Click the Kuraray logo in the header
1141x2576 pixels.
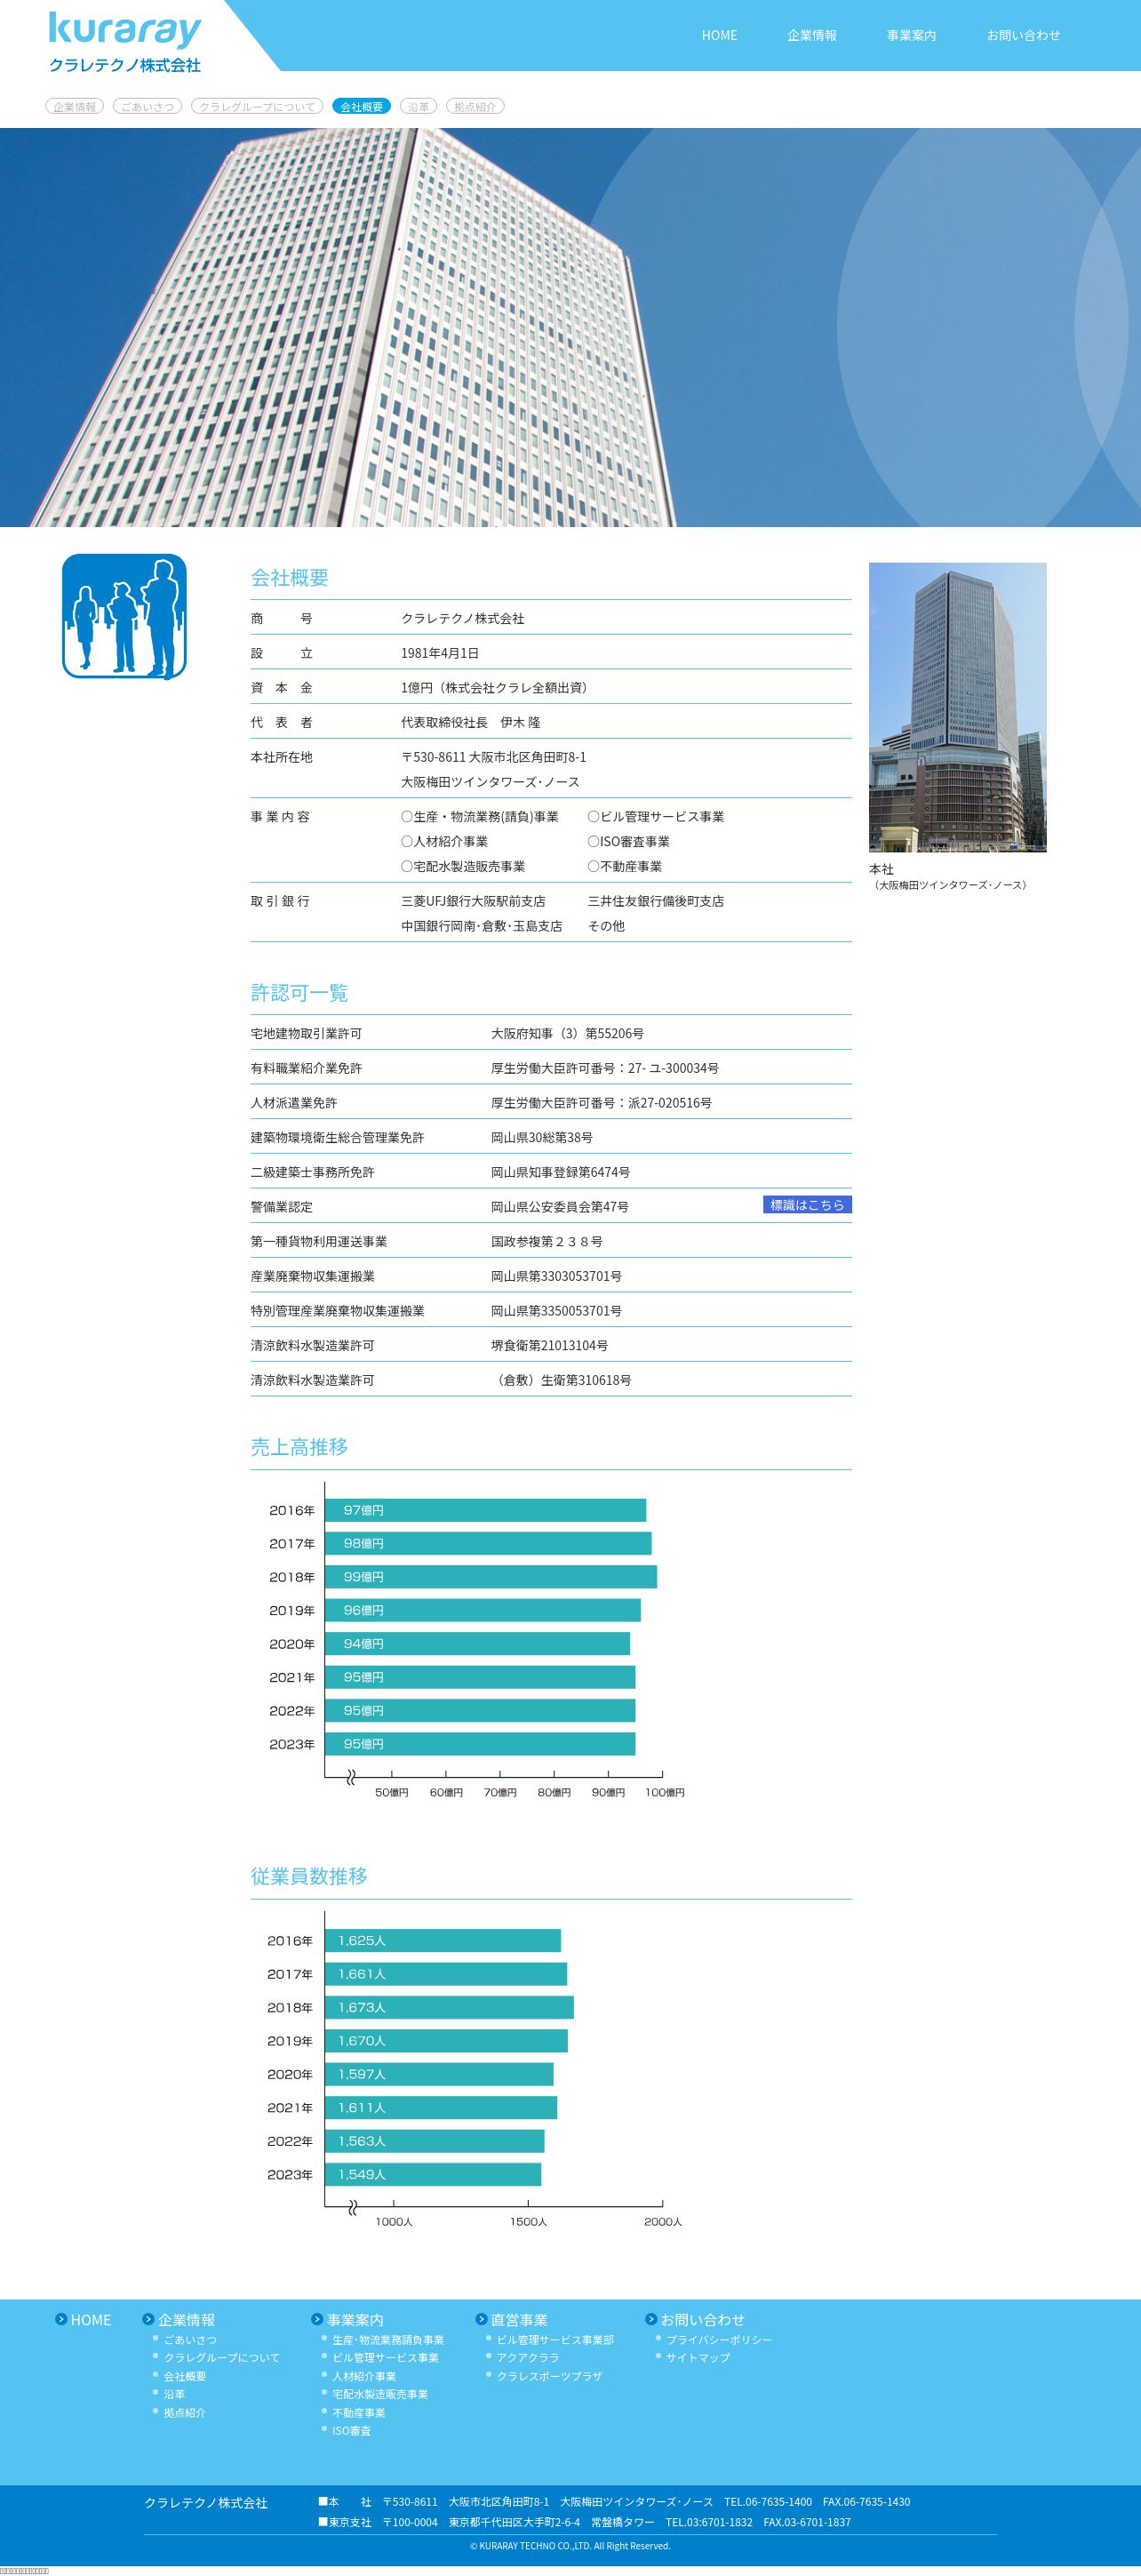click(x=125, y=42)
